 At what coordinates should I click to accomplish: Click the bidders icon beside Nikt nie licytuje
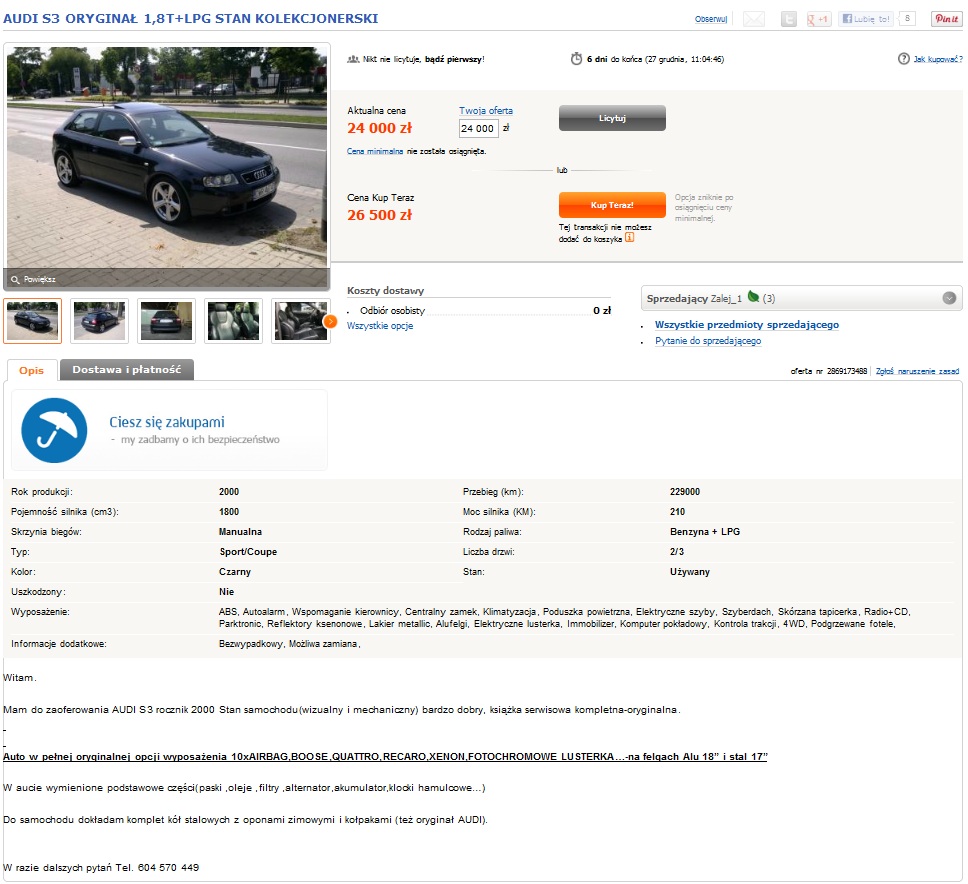(353, 59)
